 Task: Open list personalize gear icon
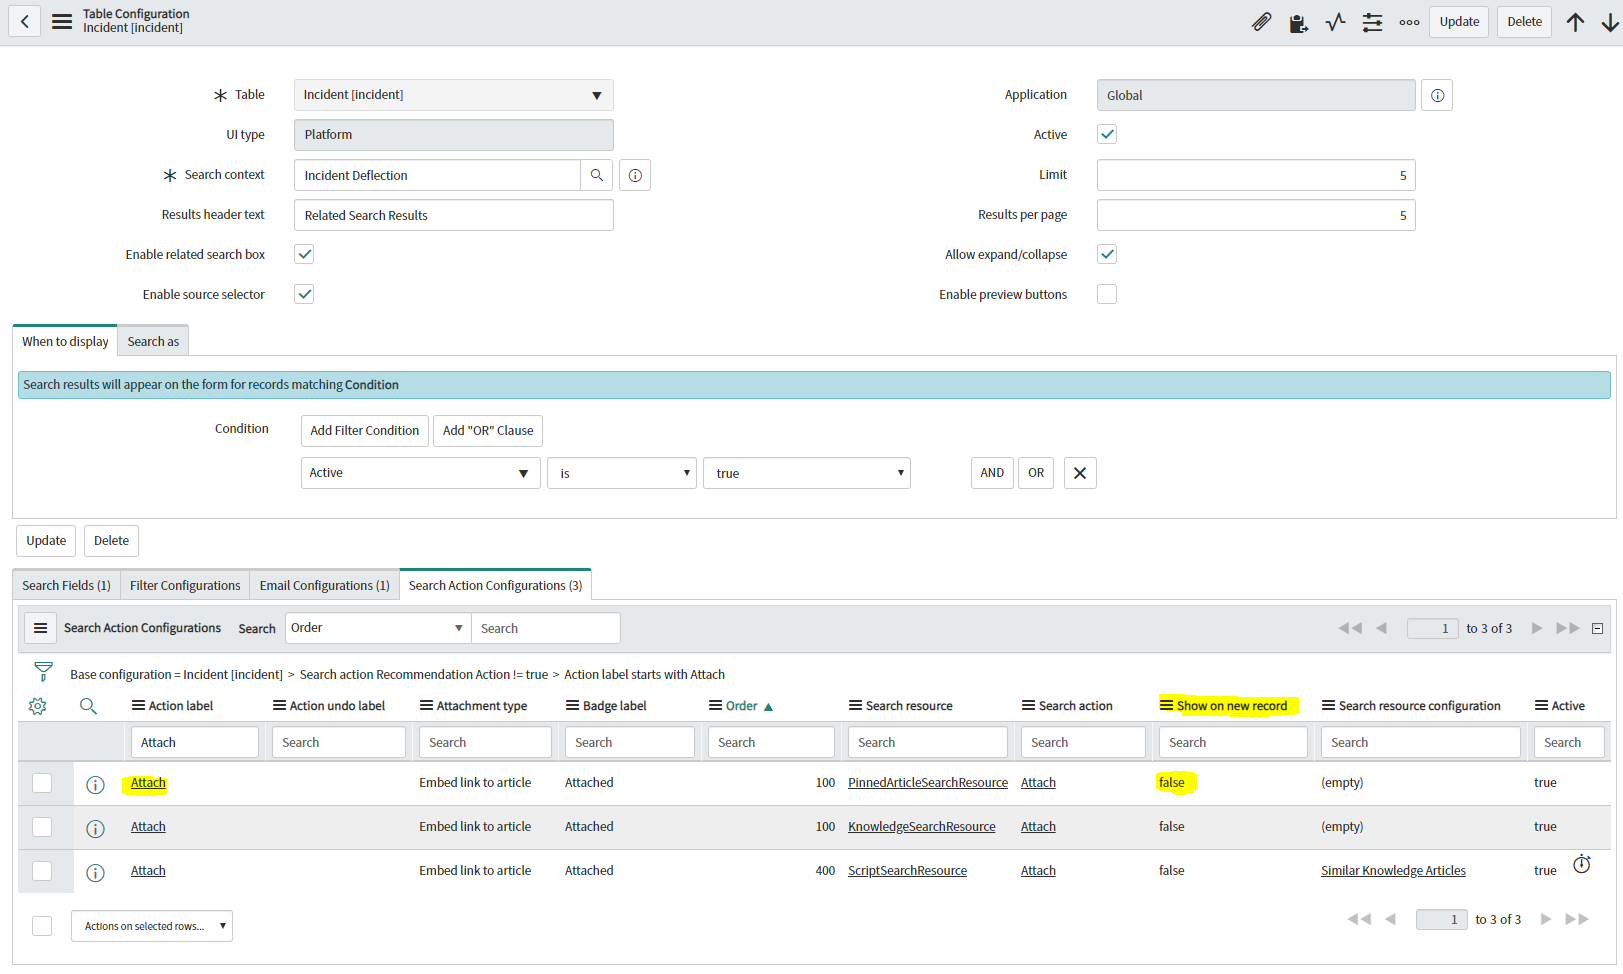(x=38, y=706)
